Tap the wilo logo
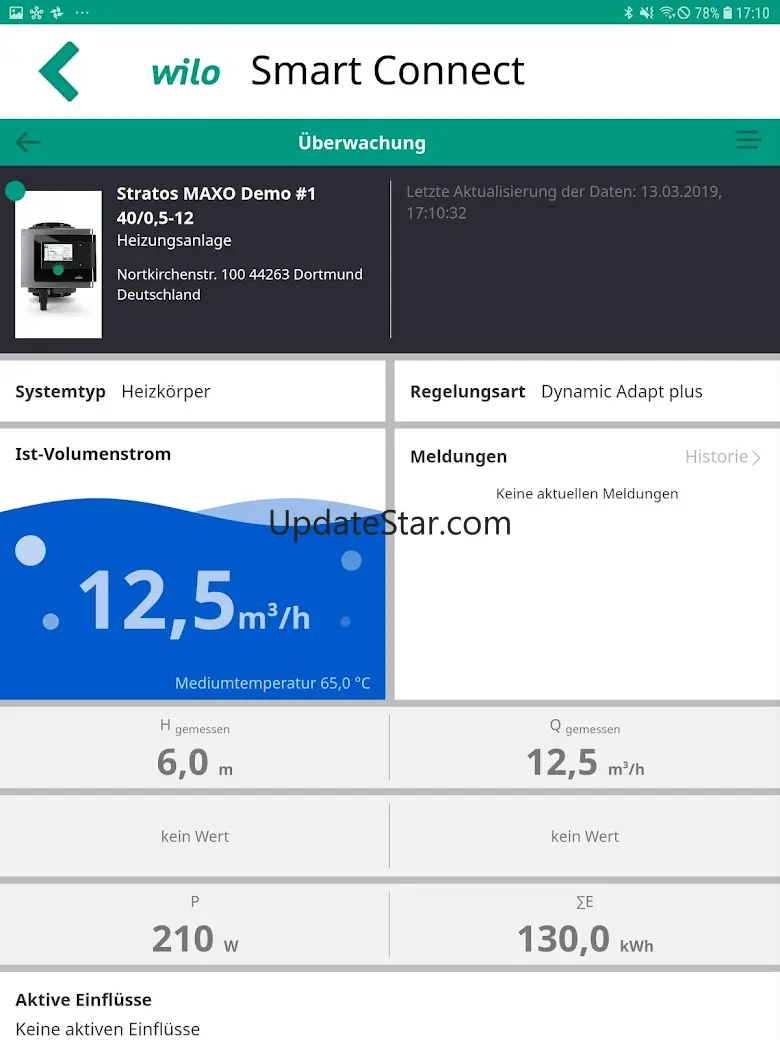Screen dimensions: 780x1040 tap(186, 72)
